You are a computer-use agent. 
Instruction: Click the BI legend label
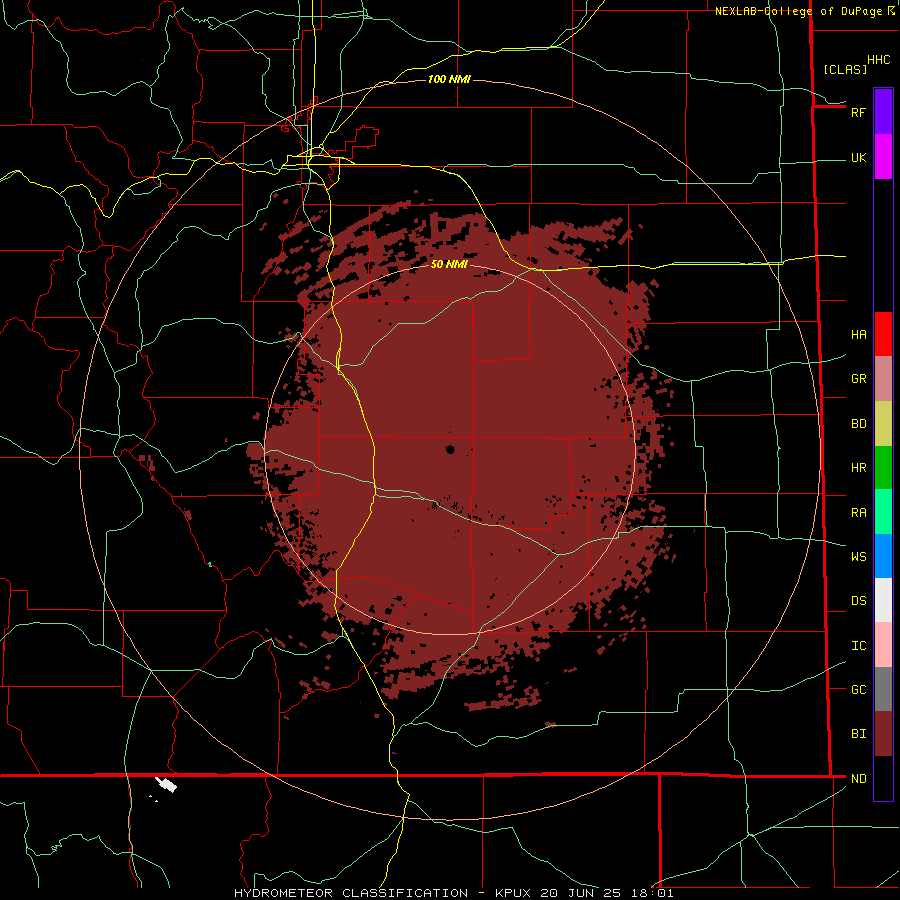point(858,734)
